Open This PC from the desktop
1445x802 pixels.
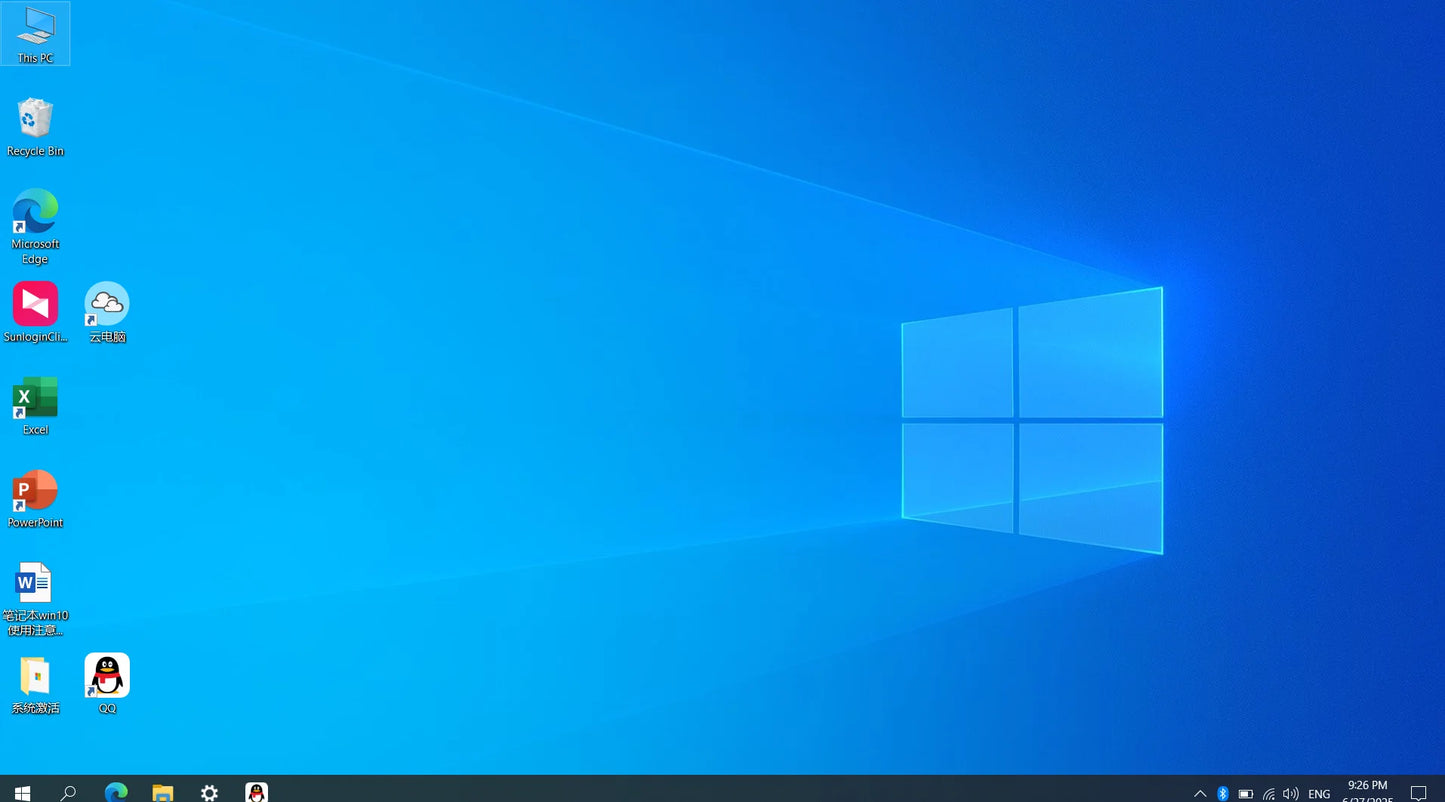click(x=35, y=33)
